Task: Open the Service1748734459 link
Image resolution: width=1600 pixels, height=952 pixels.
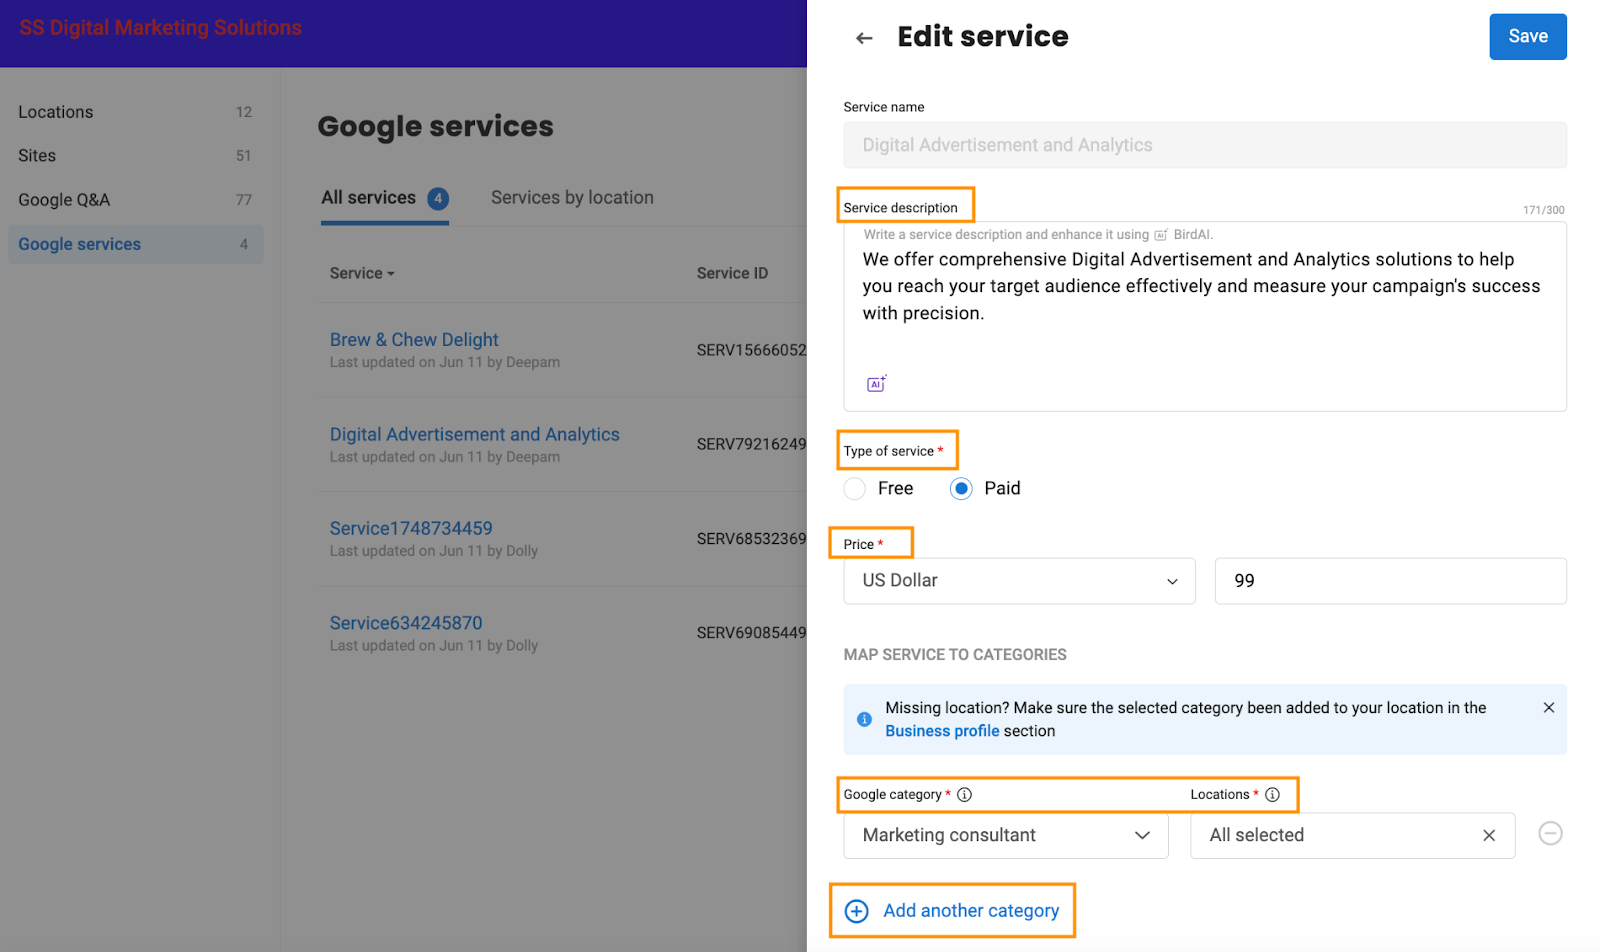Action: [x=411, y=529]
